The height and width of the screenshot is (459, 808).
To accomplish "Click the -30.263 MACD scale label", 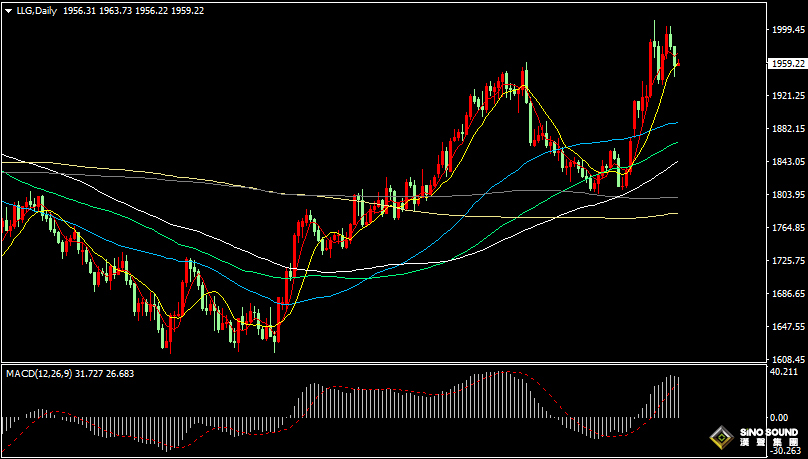I will coord(785,452).
